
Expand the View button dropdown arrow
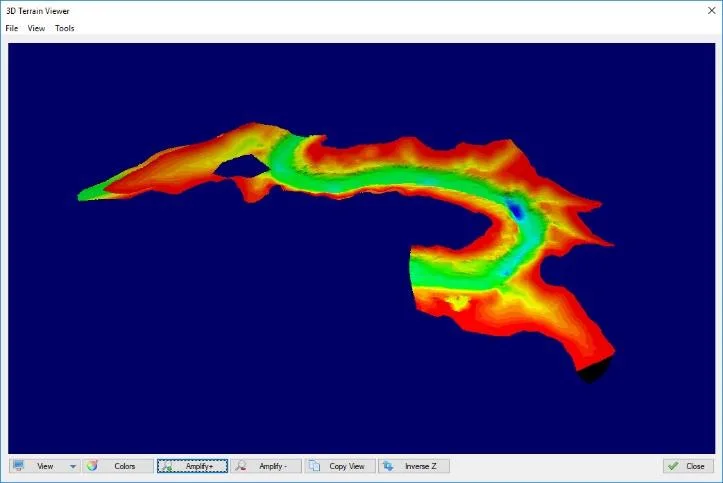73,466
